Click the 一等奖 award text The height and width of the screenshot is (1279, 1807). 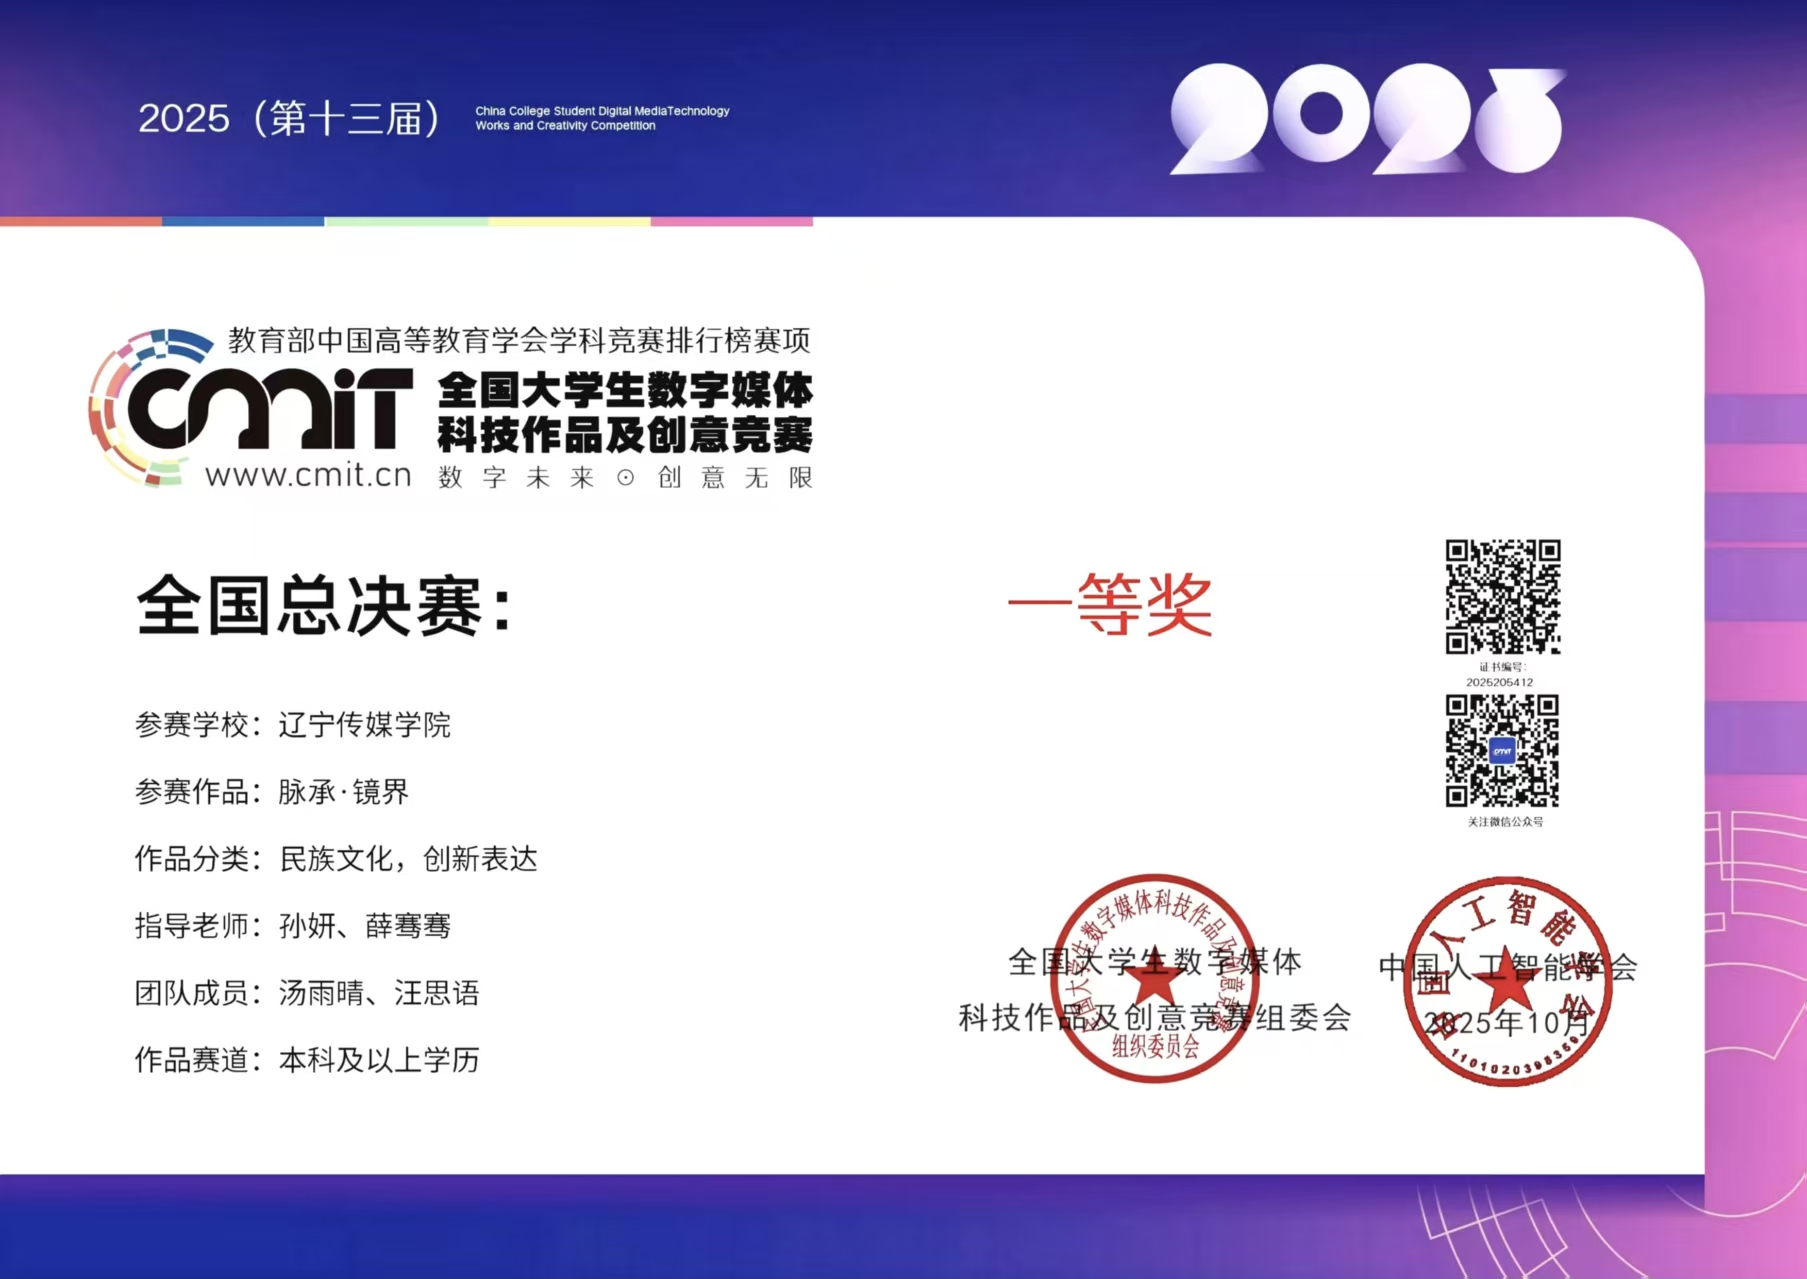1110,605
